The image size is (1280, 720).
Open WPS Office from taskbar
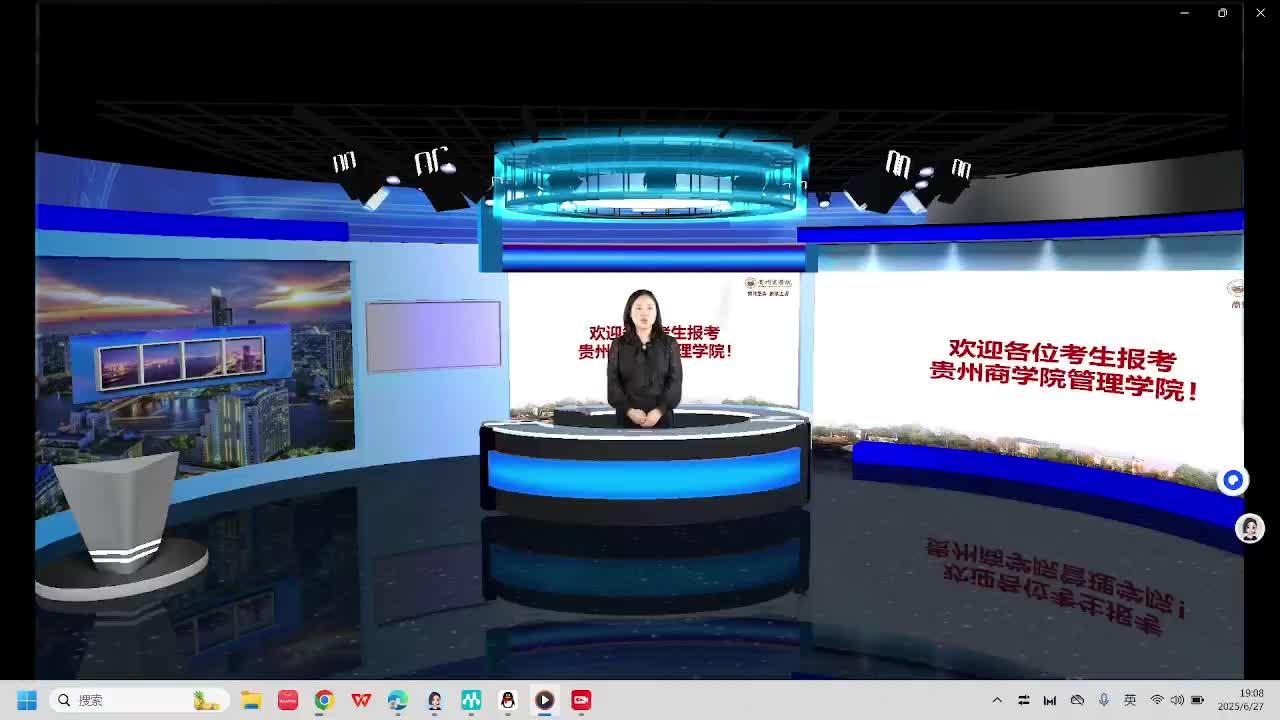pyautogui.click(x=361, y=700)
